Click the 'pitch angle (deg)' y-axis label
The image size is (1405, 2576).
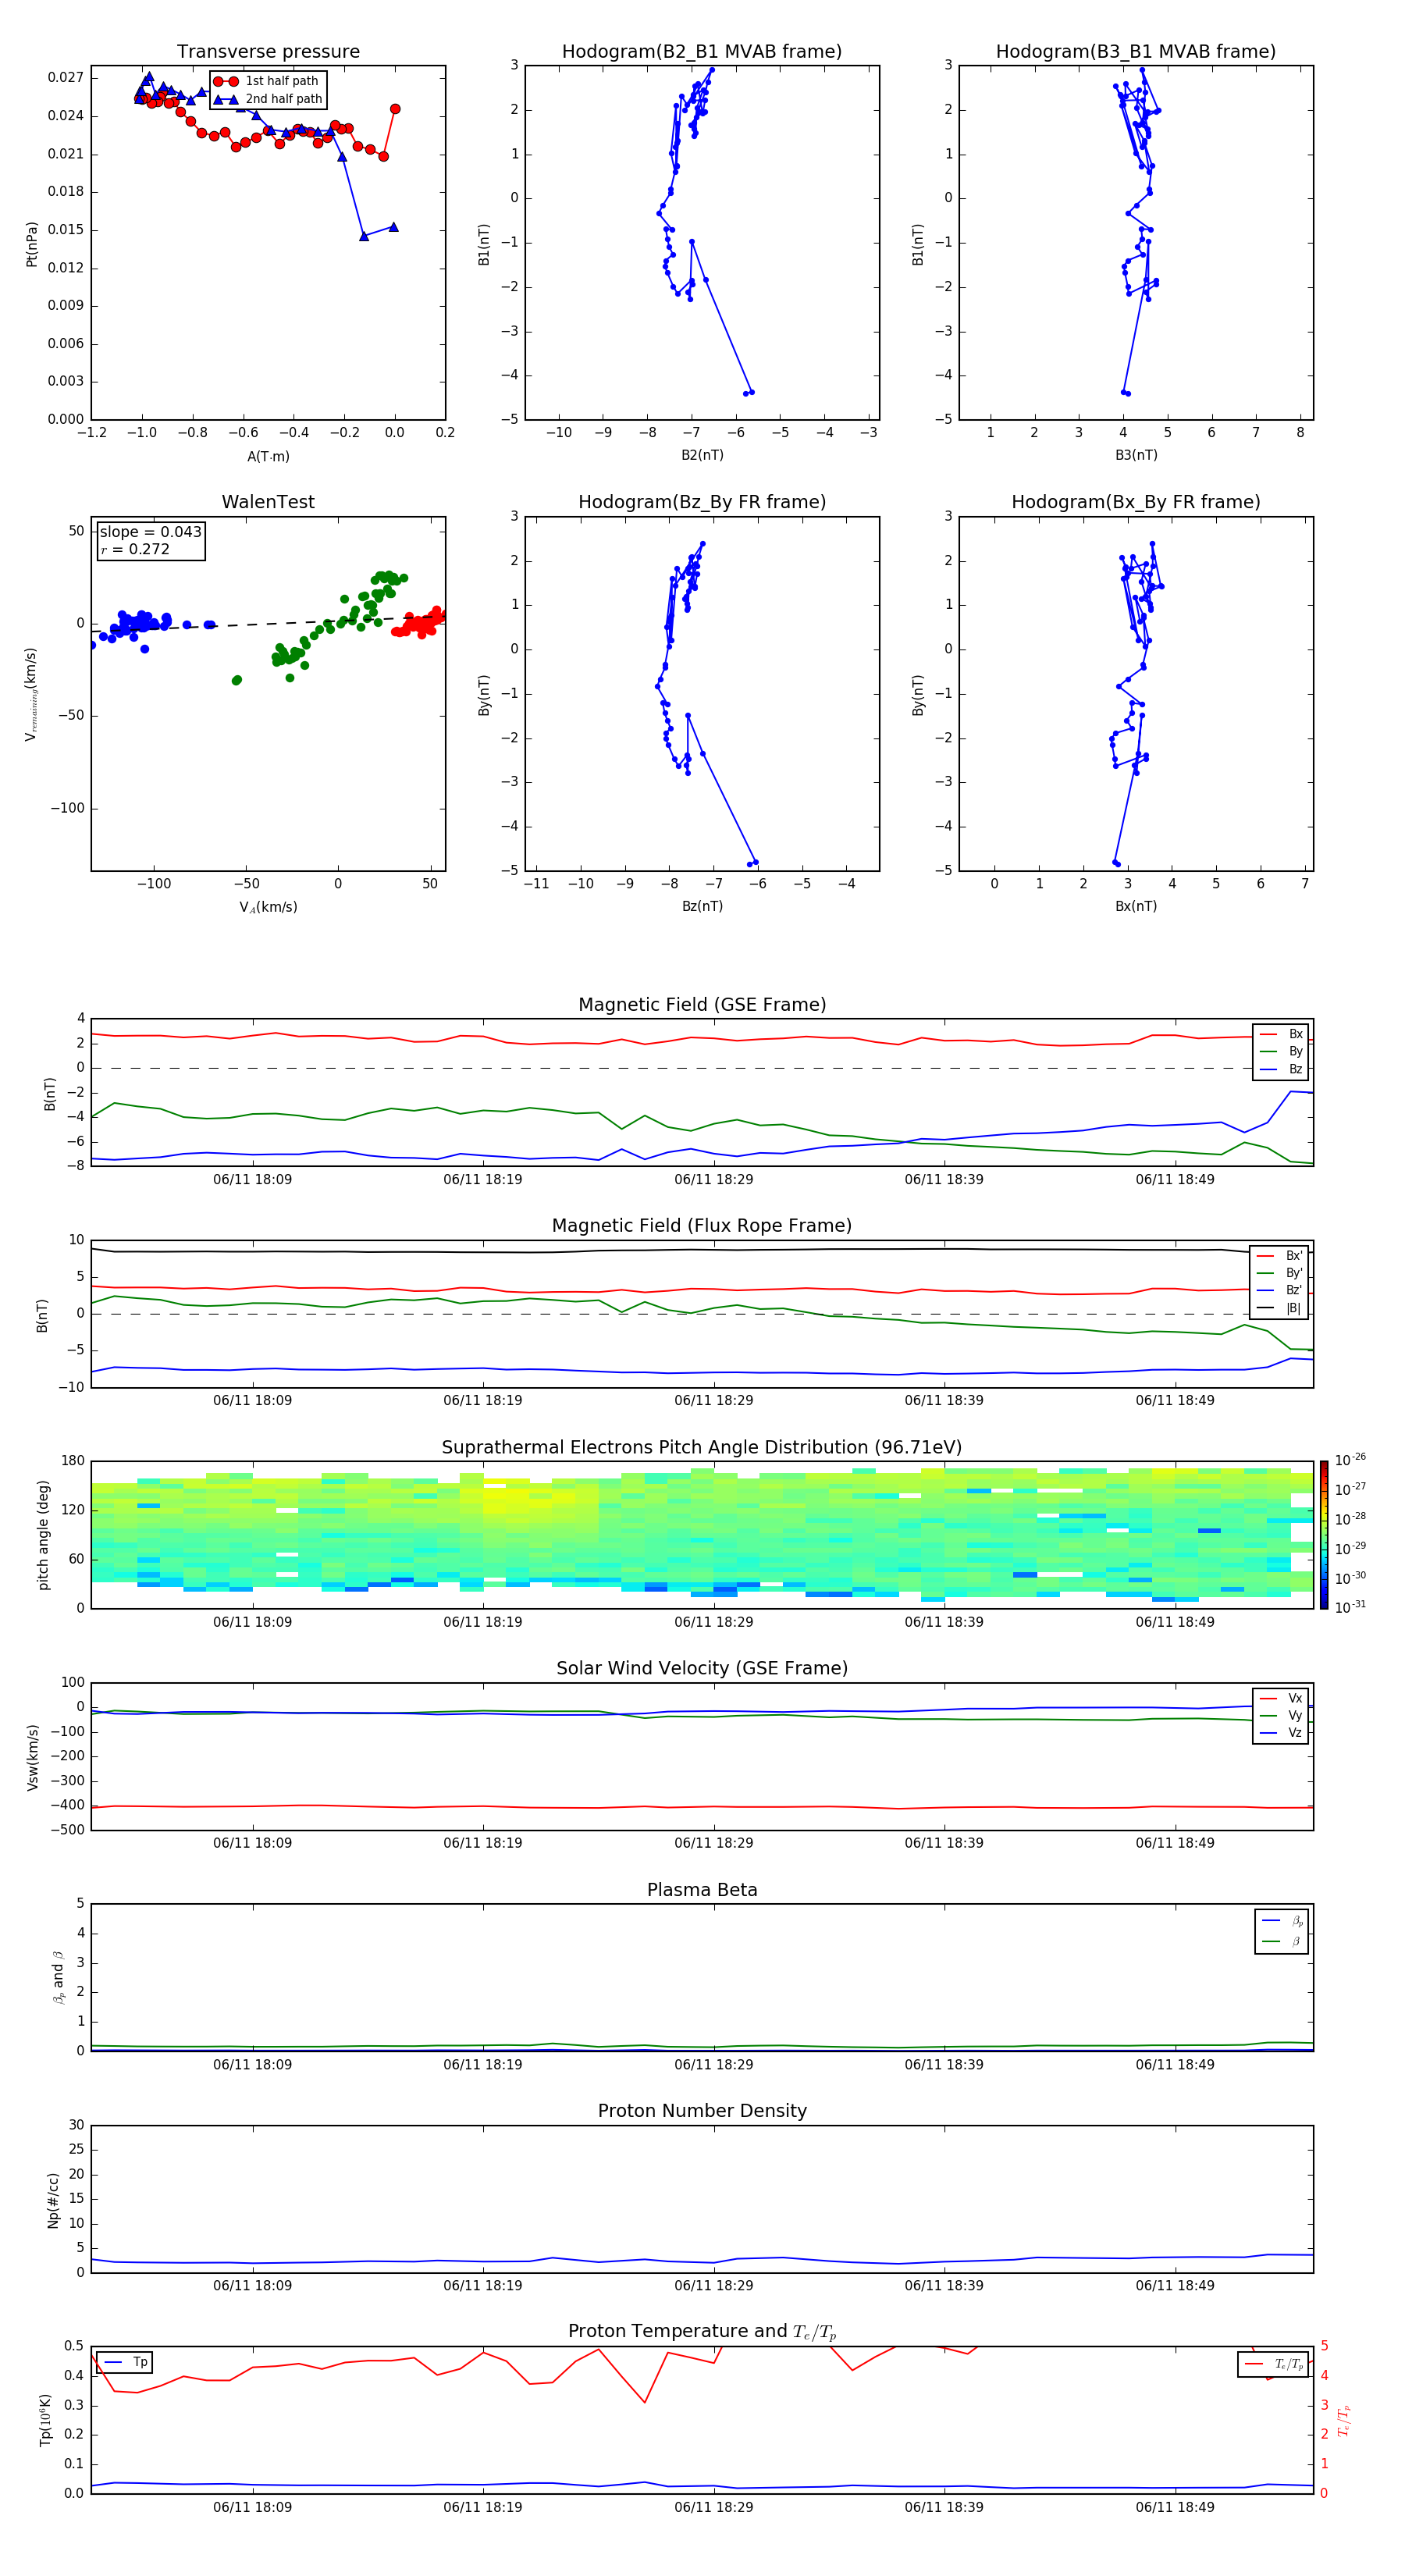point(44,1535)
